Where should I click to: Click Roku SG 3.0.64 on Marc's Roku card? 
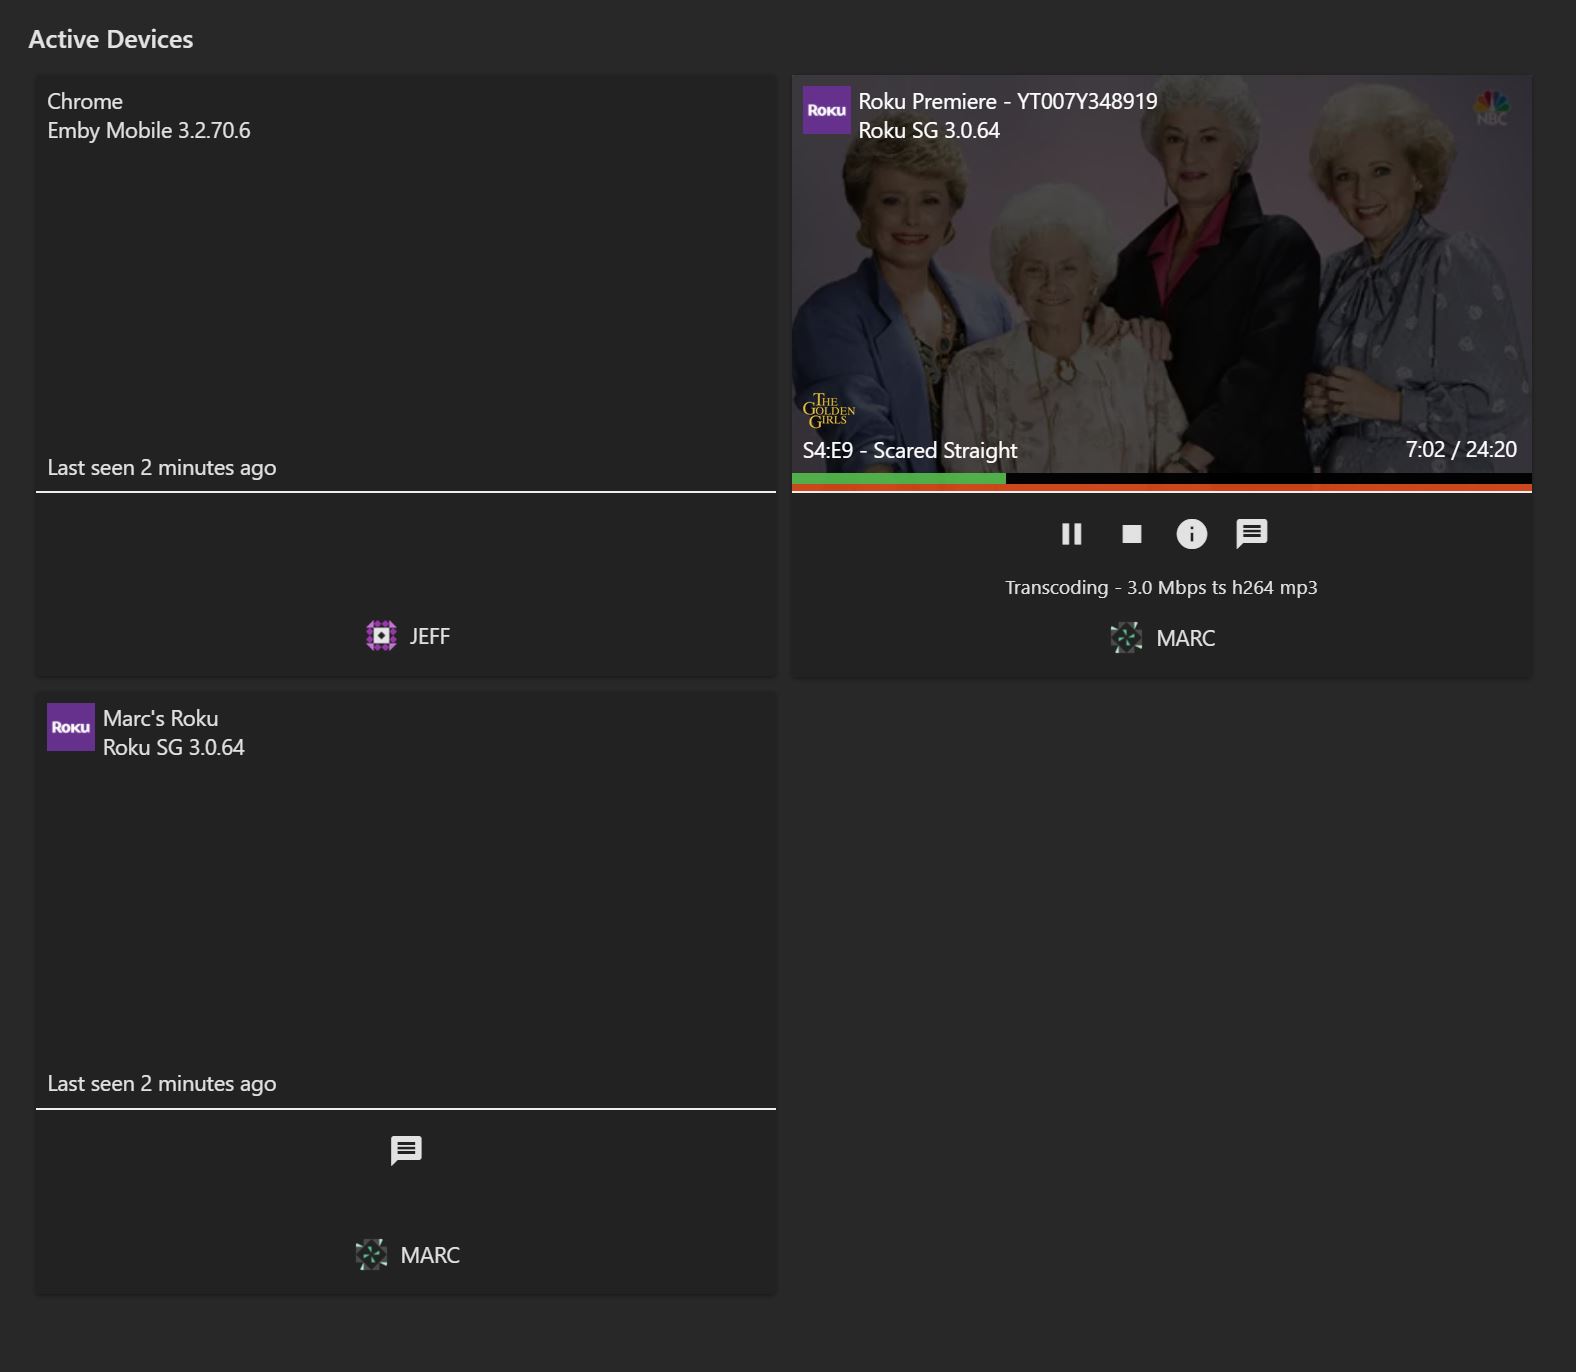(x=174, y=747)
